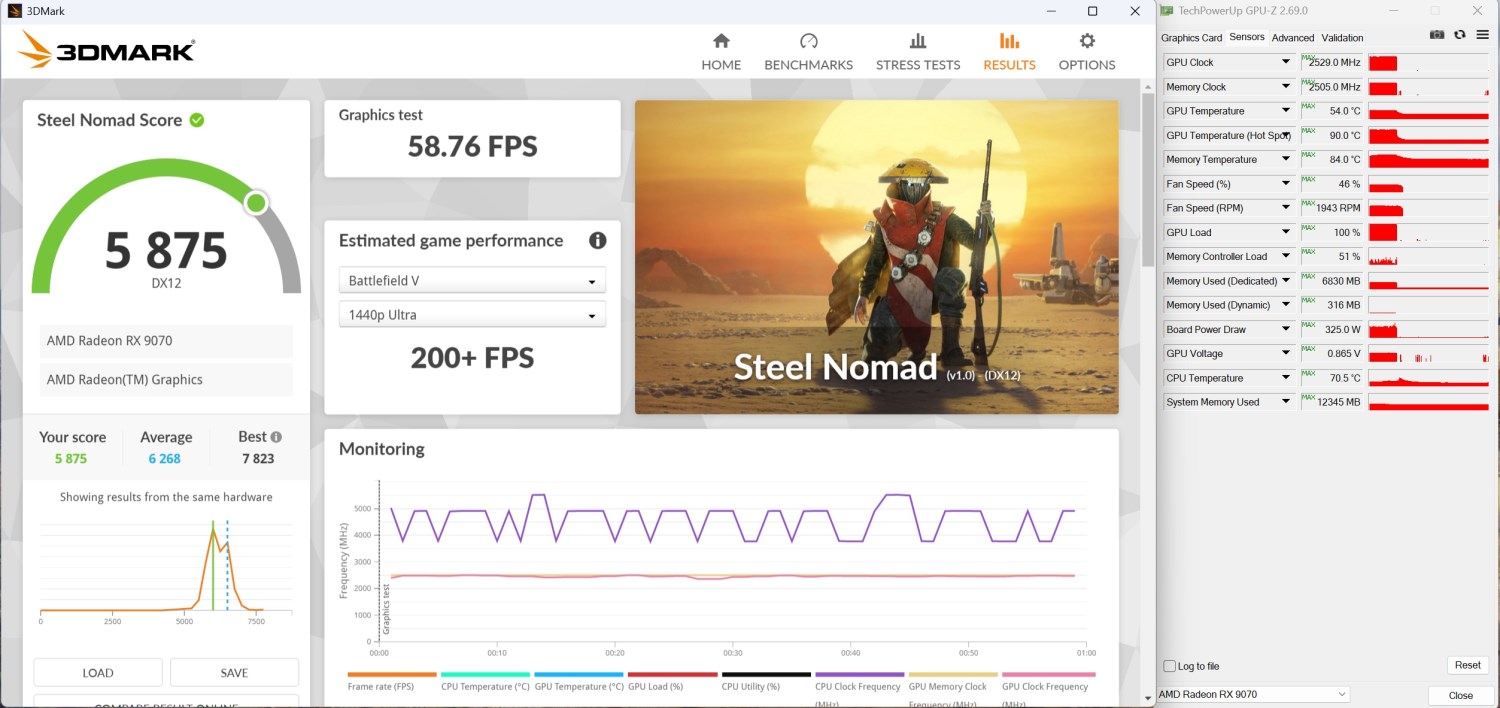Viewport: 1500px width, 708px height.
Task: Click the 58.76 FPS graphics test result
Action: 472,147
